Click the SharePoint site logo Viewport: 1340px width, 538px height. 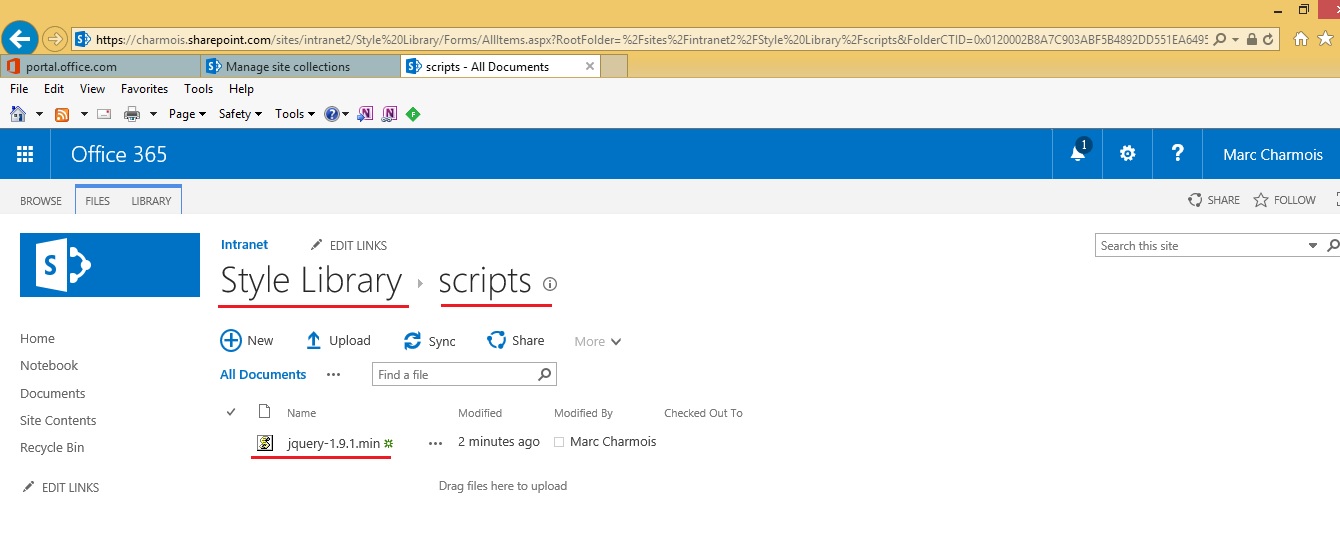[110, 265]
